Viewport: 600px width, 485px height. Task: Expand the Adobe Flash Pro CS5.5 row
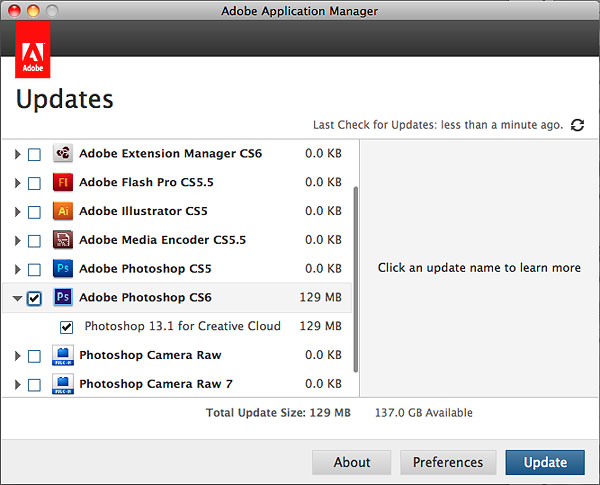(17, 183)
